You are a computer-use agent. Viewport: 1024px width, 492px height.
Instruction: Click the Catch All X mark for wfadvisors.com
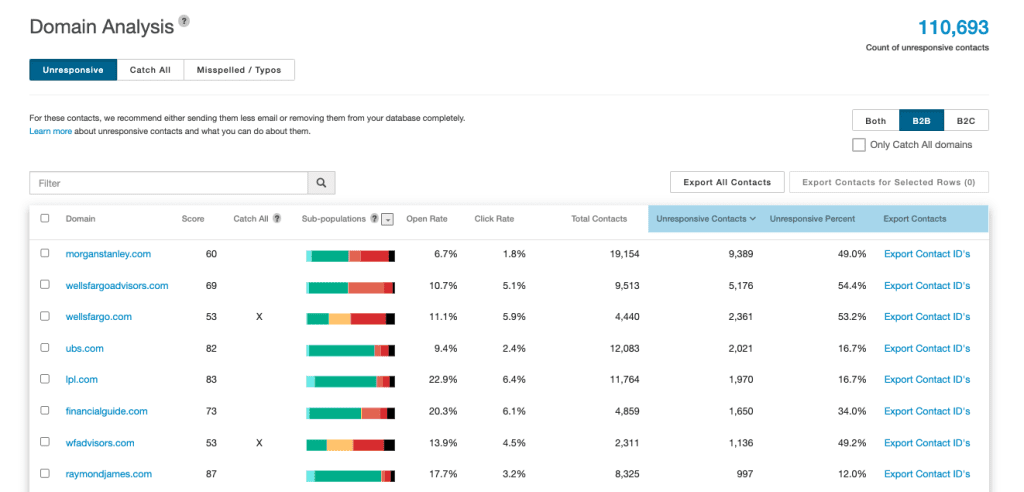click(259, 443)
